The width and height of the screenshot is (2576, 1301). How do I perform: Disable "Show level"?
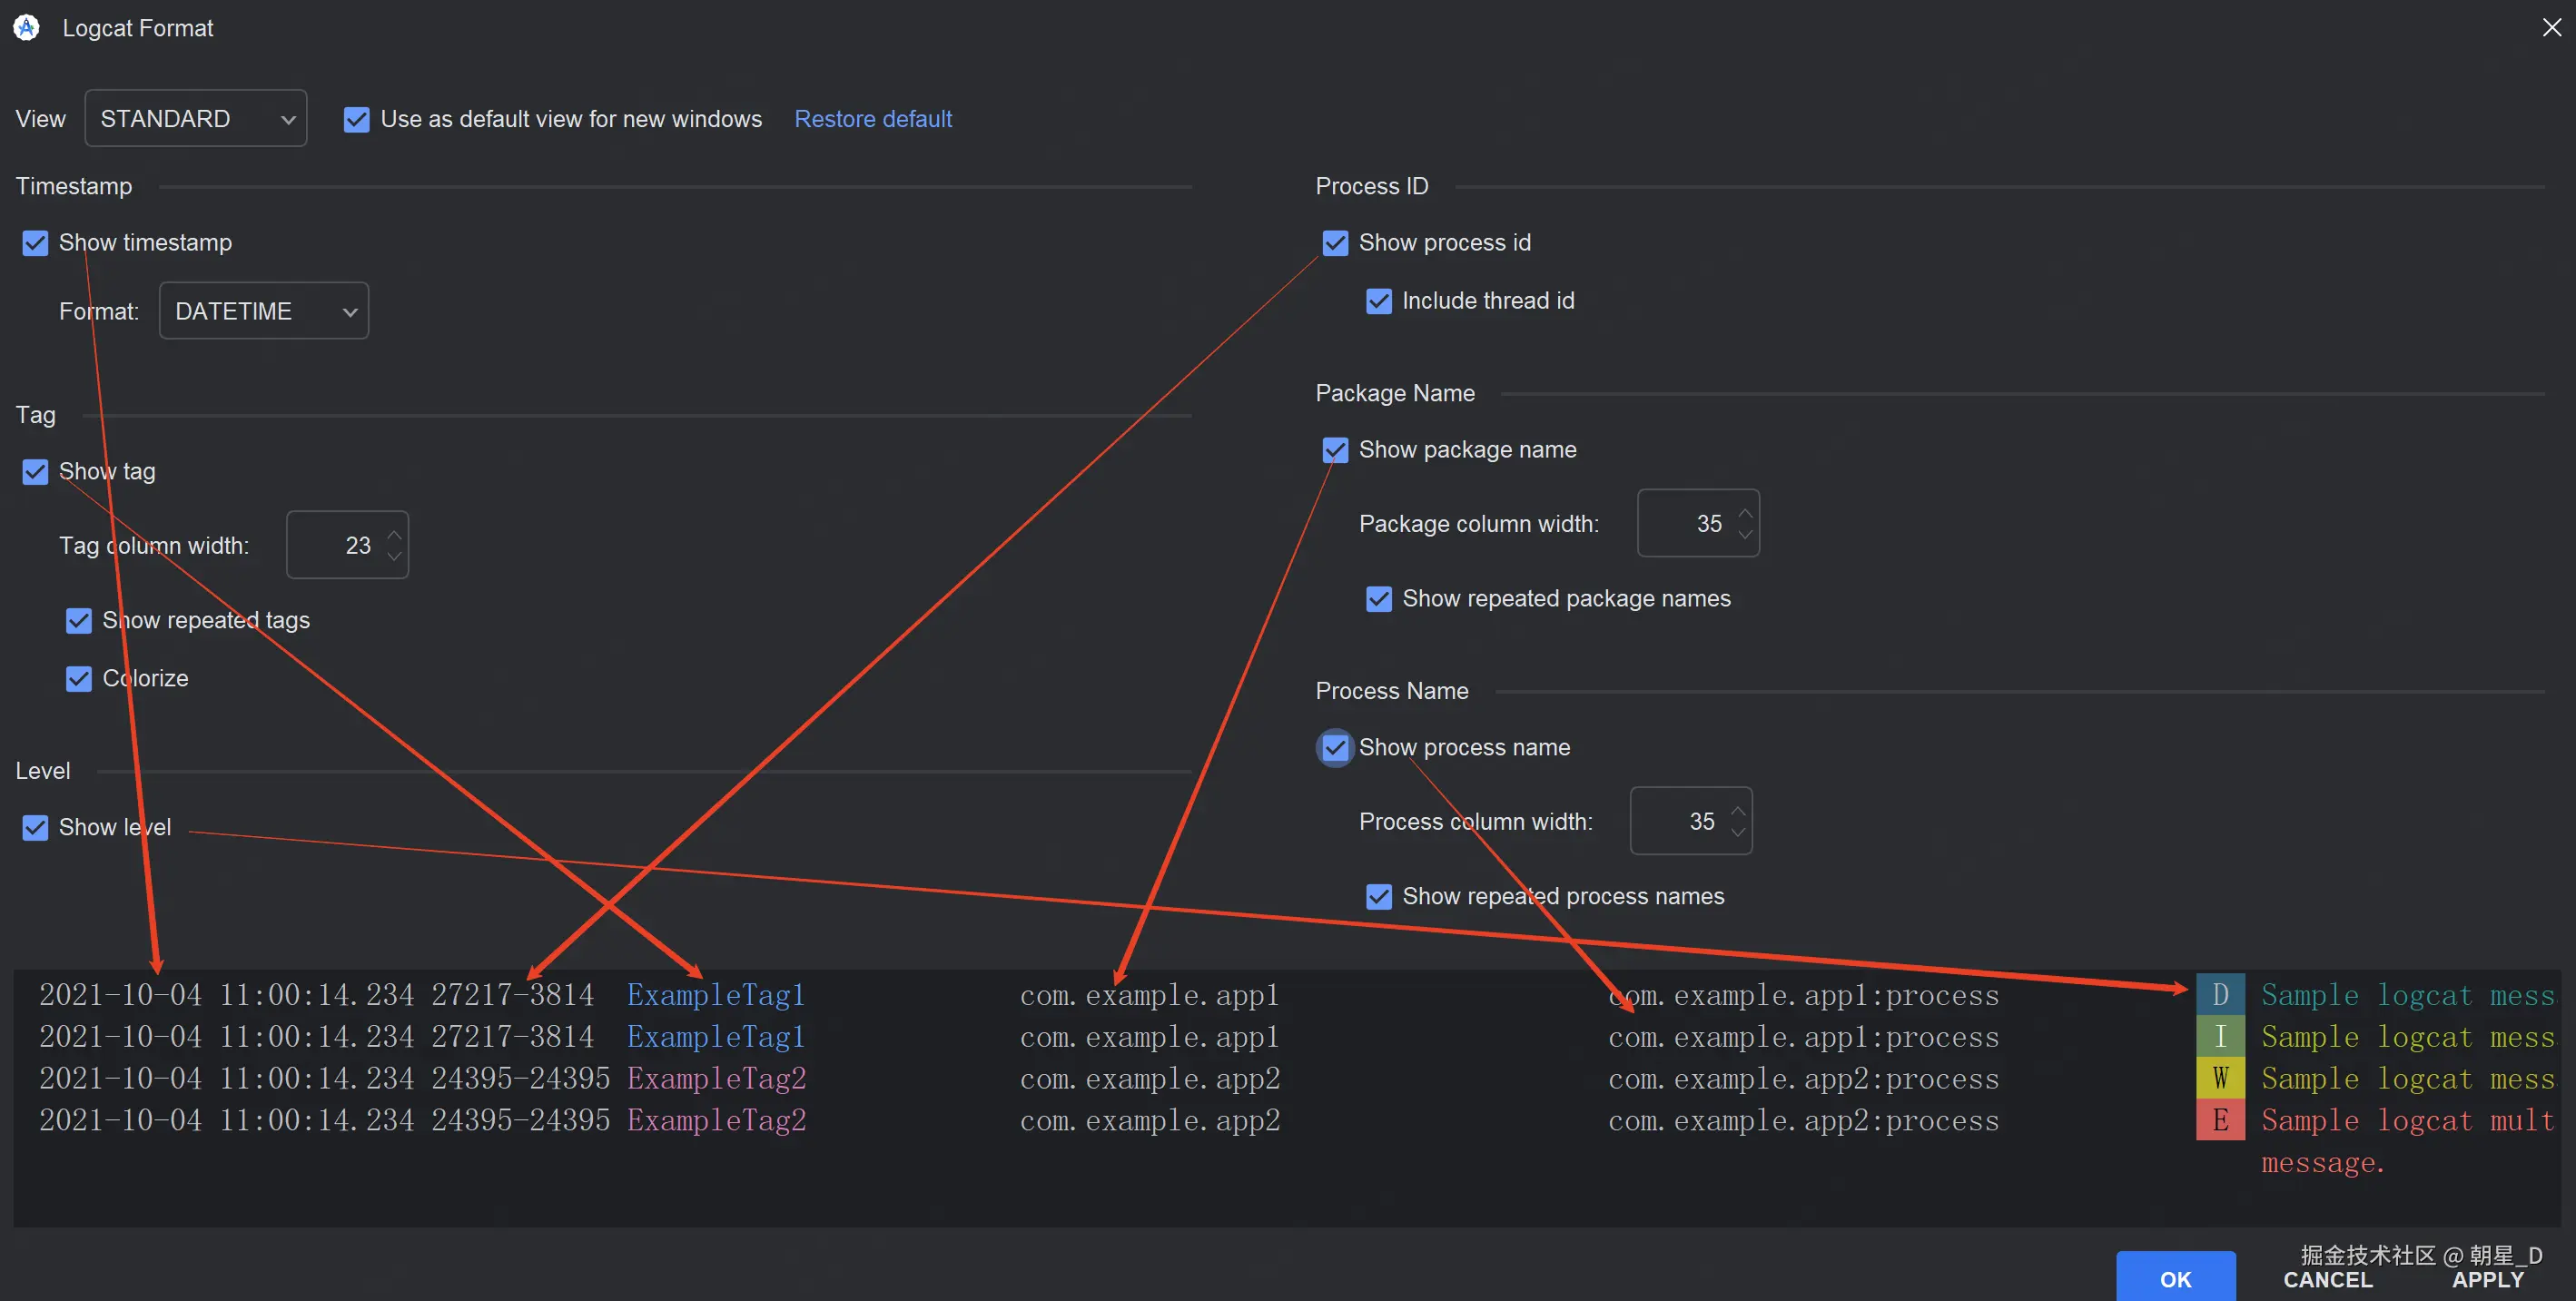35,827
